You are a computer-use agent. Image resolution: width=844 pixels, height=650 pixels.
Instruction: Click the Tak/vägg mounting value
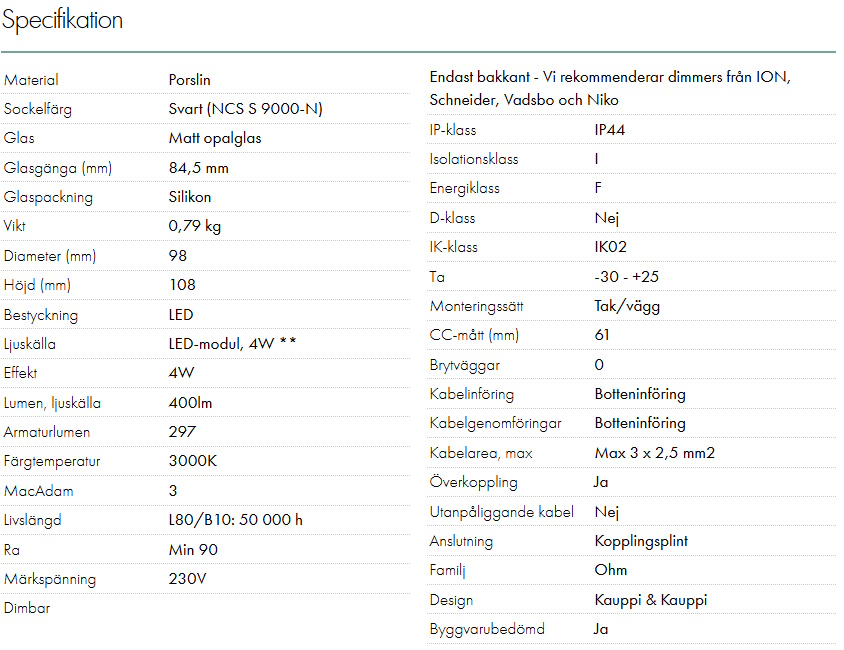pyautogui.click(x=627, y=306)
